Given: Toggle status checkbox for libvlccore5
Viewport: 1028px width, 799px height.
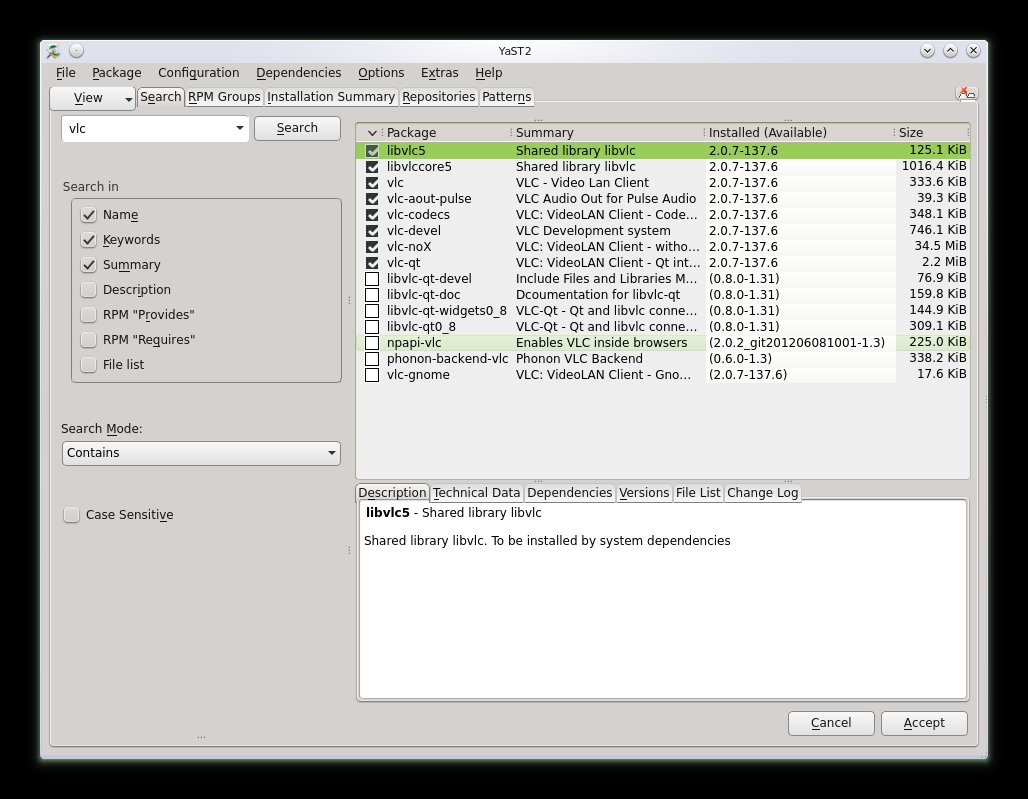Looking at the screenshot, I should click(x=372, y=166).
